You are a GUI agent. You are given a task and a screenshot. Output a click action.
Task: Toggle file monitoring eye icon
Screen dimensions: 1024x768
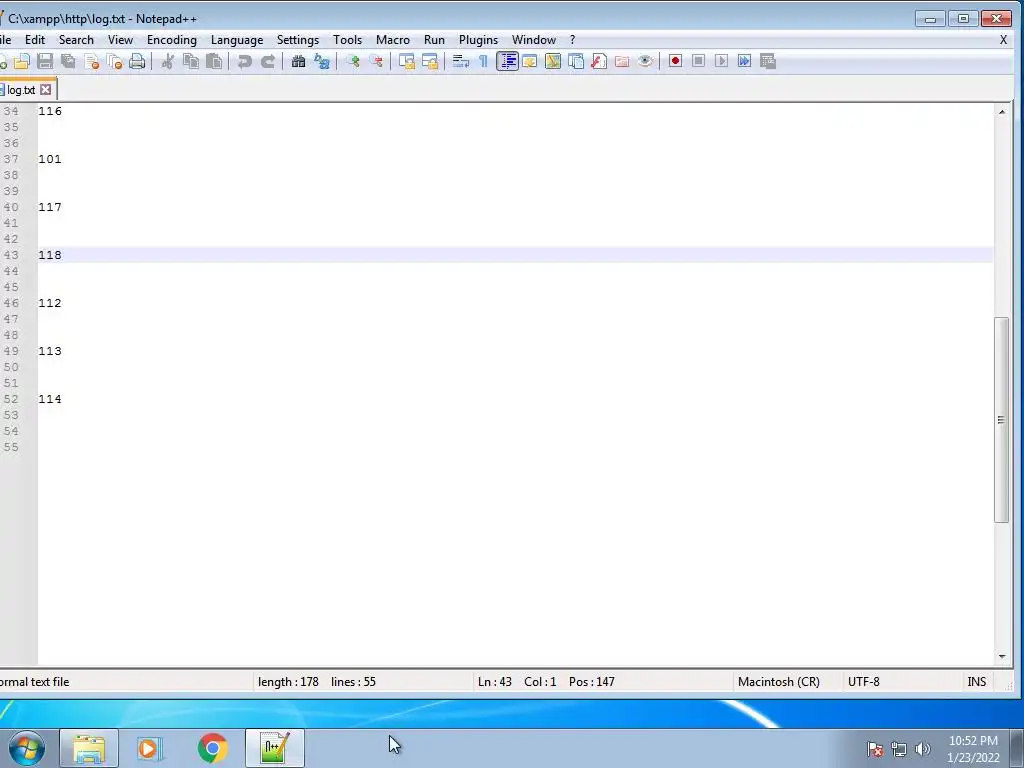point(645,61)
